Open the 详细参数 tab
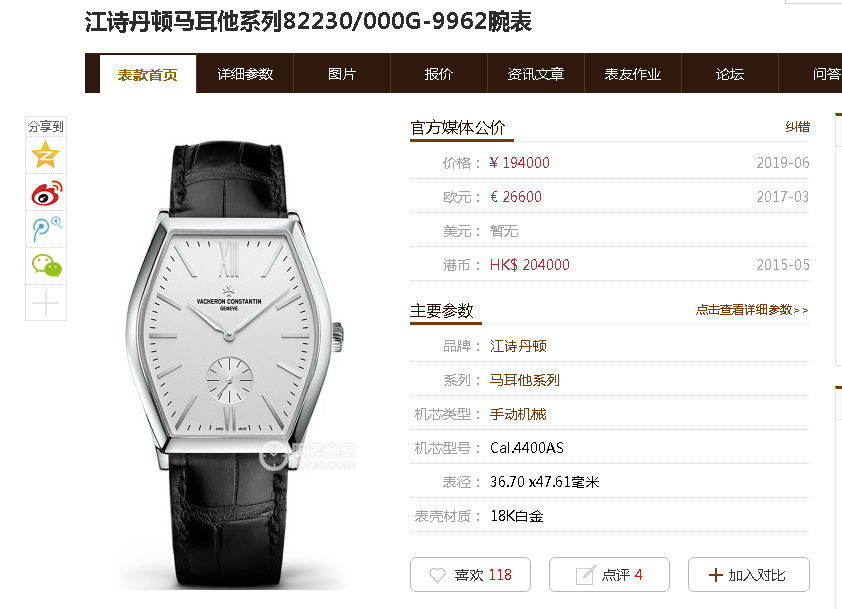Viewport: 842px width, 609px height. [x=245, y=74]
